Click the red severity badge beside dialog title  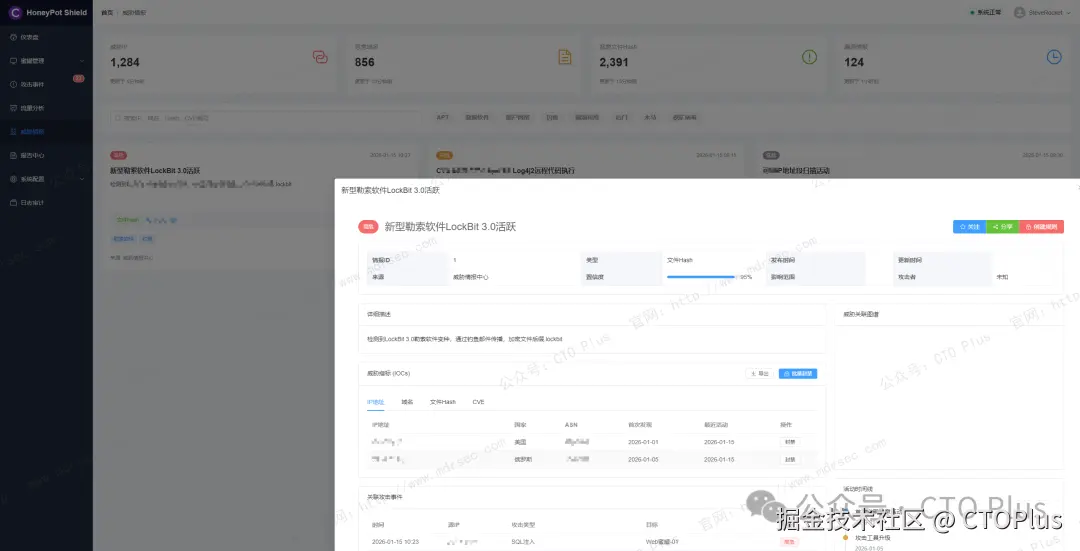[368, 227]
